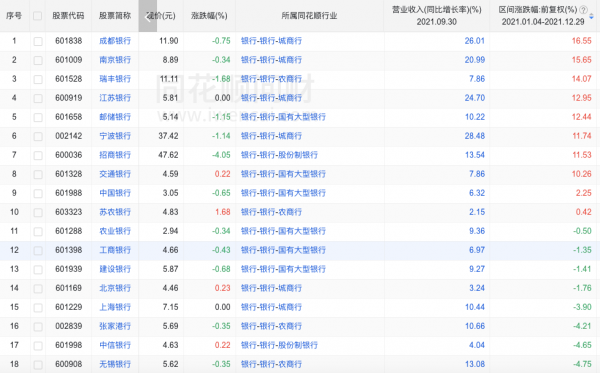Image resolution: width=600 pixels, height=373 pixels.
Task: Check the box for 工商银行 row
Action: click(38, 251)
